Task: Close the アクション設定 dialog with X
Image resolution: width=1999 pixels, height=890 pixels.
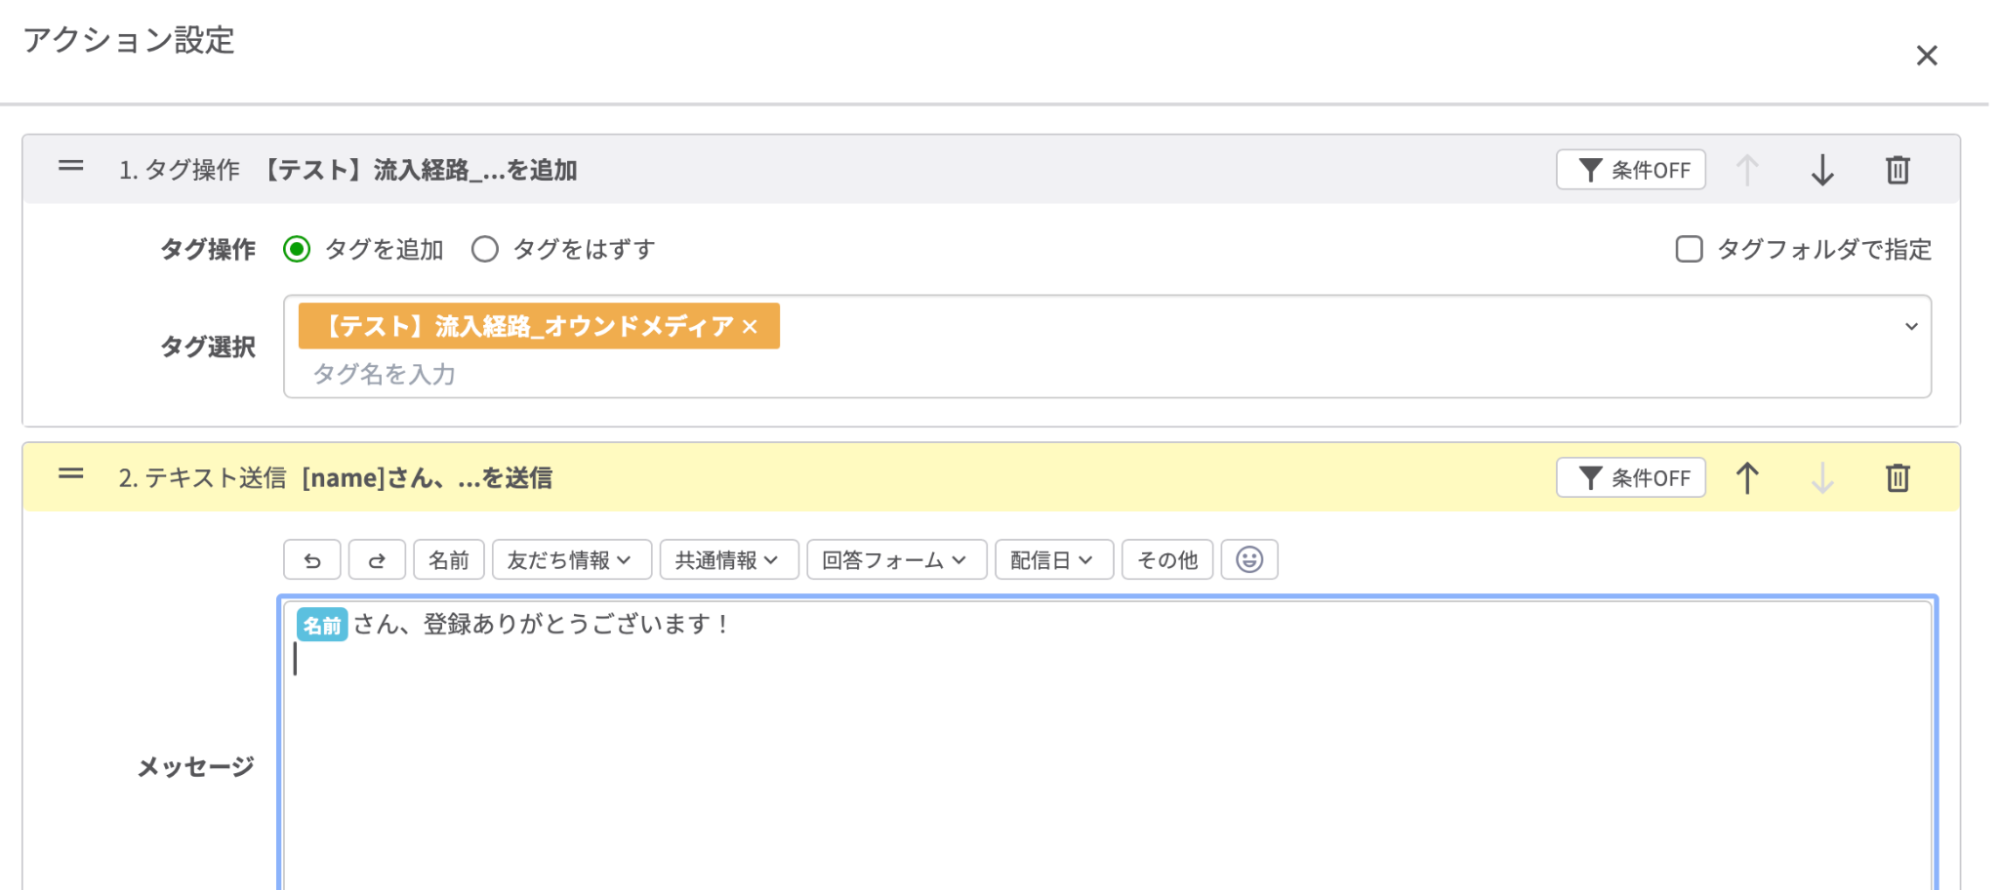Action: point(1926,55)
